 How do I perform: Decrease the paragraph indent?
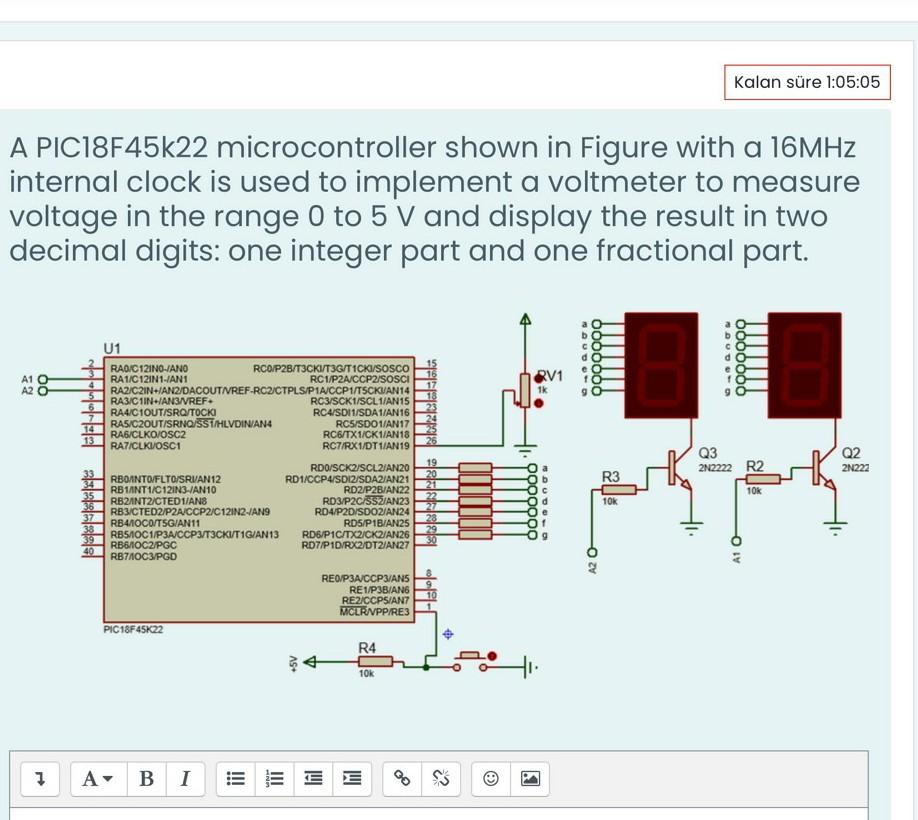pyautogui.click(x=312, y=779)
